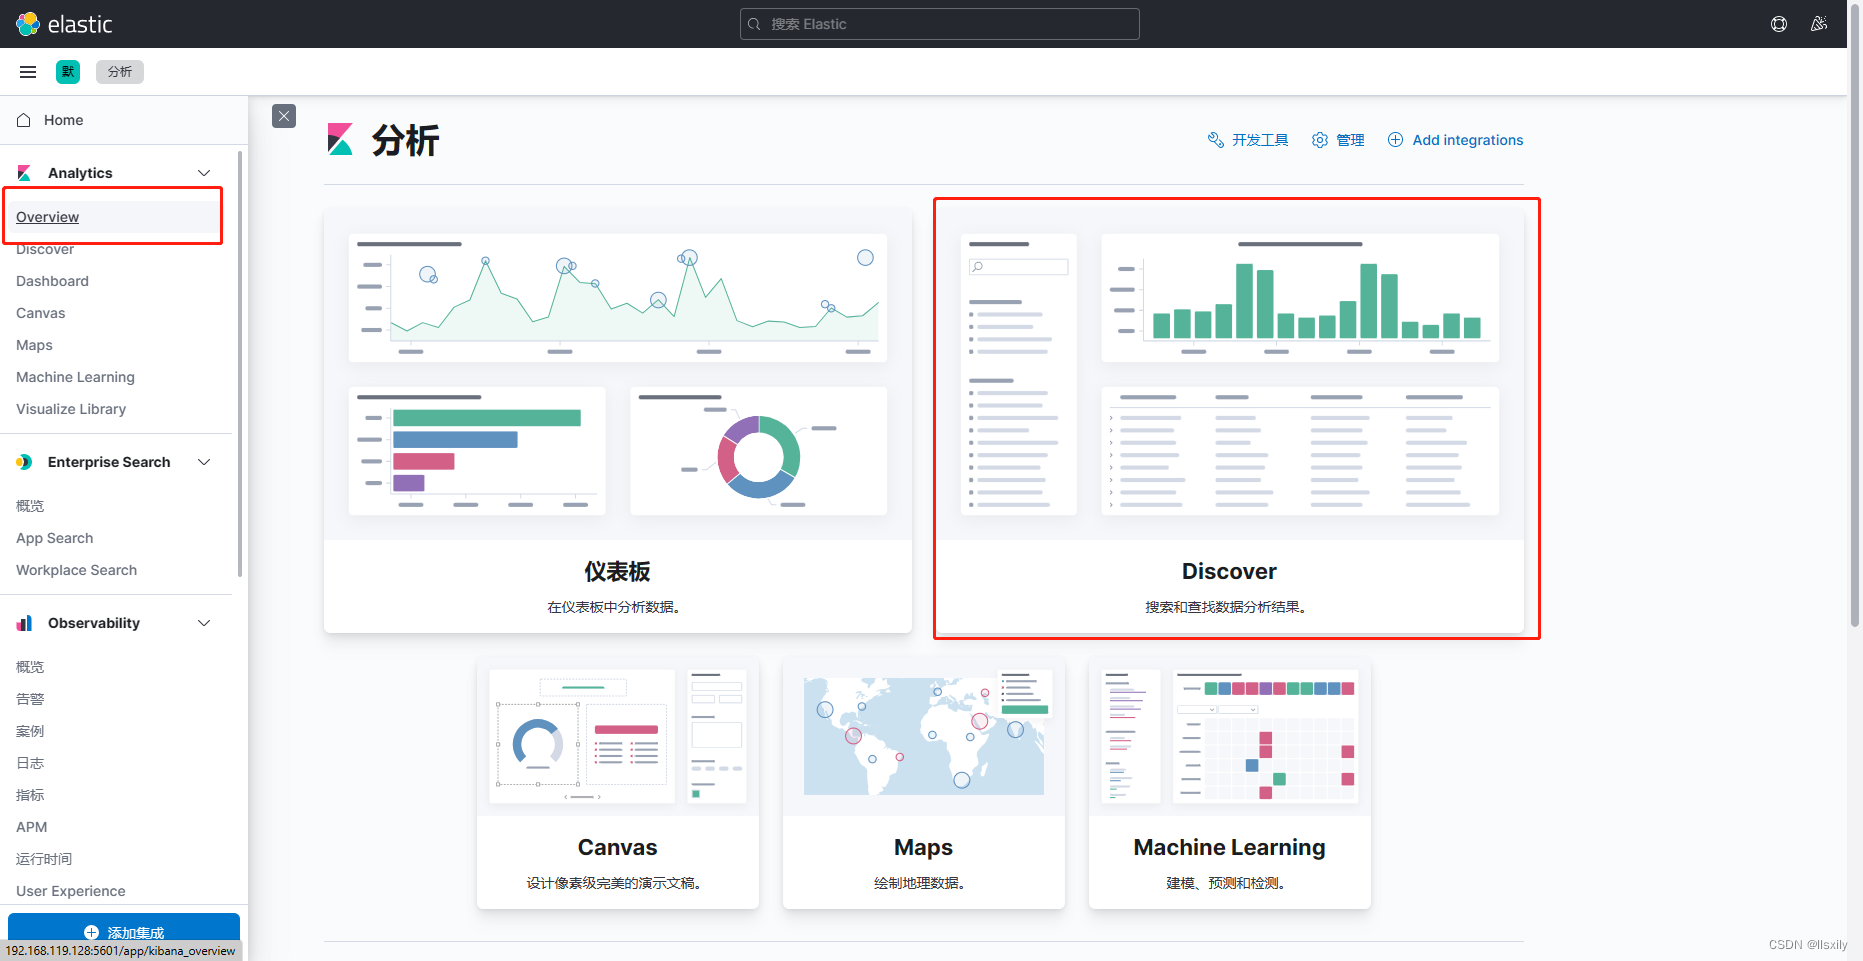Select Overview under Analytics

point(47,217)
